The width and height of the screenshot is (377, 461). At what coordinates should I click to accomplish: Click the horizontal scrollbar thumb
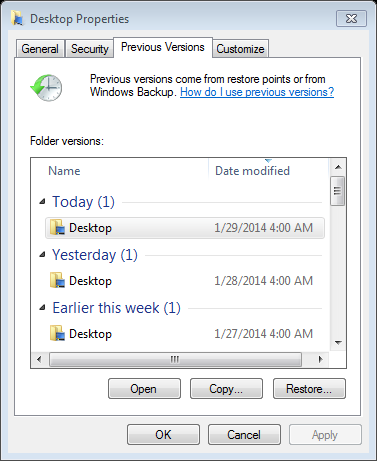point(175,359)
